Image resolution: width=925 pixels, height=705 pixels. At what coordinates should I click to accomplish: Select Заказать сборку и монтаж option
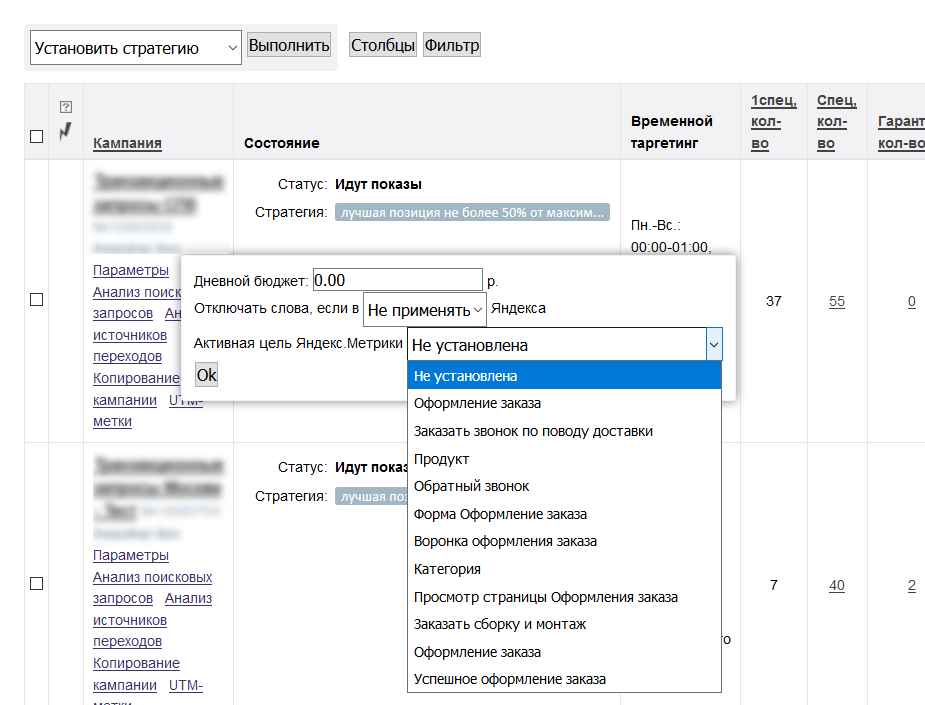click(x=500, y=624)
